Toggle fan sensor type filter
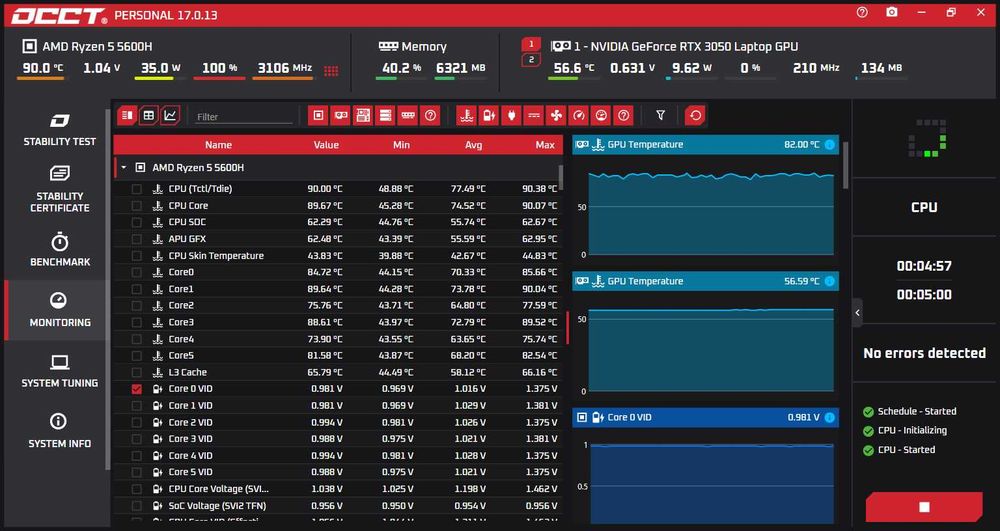This screenshot has width=1000, height=531. click(556, 115)
